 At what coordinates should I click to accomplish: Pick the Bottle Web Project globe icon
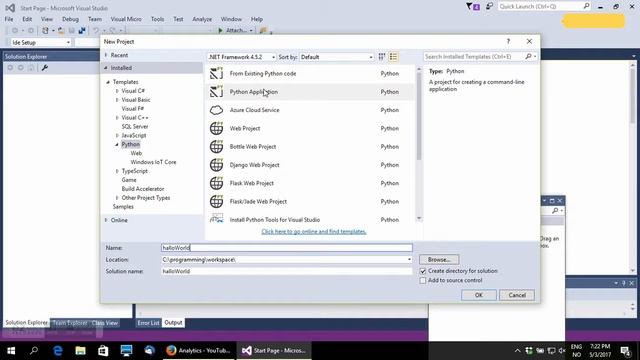(x=216, y=147)
